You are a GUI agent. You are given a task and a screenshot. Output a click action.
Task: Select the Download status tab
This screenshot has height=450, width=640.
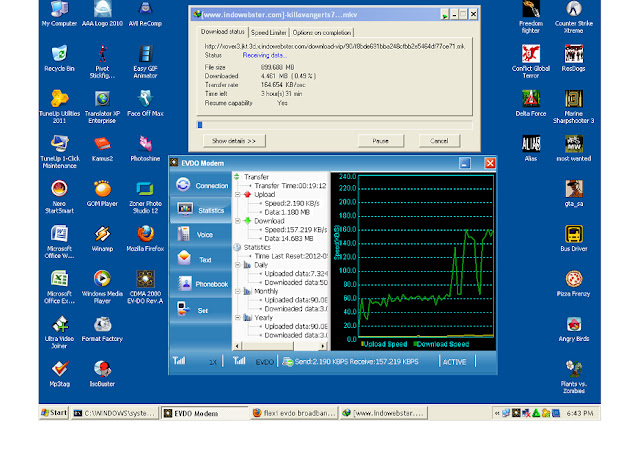[223, 31]
